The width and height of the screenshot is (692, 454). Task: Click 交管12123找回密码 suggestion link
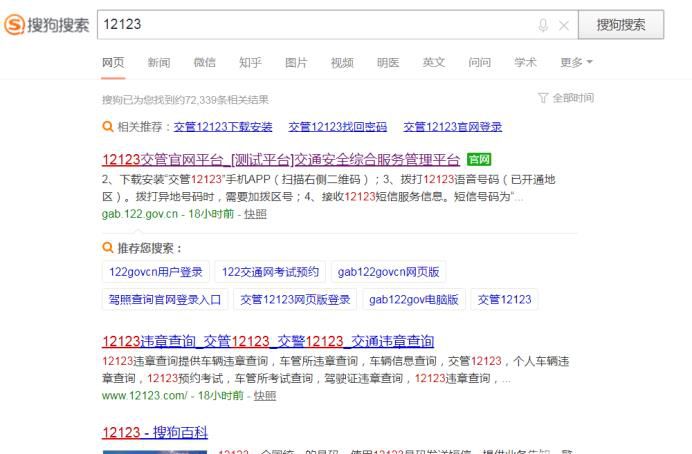pyautogui.click(x=338, y=127)
